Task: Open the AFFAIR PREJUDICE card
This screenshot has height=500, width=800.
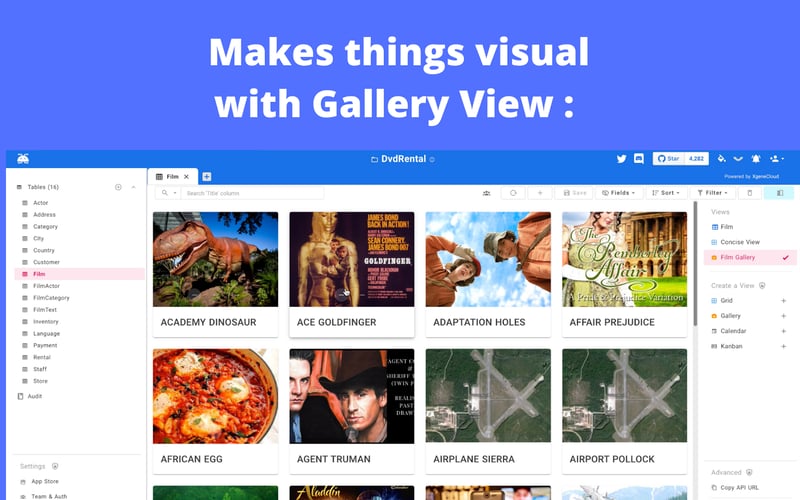Action: tap(624, 274)
